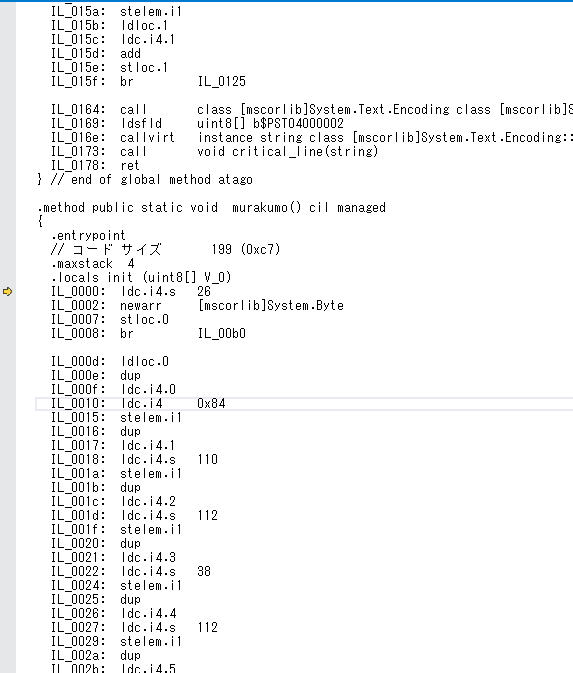
Task: Click the line IL_0024: stelem.i1
Action: (x=116, y=585)
